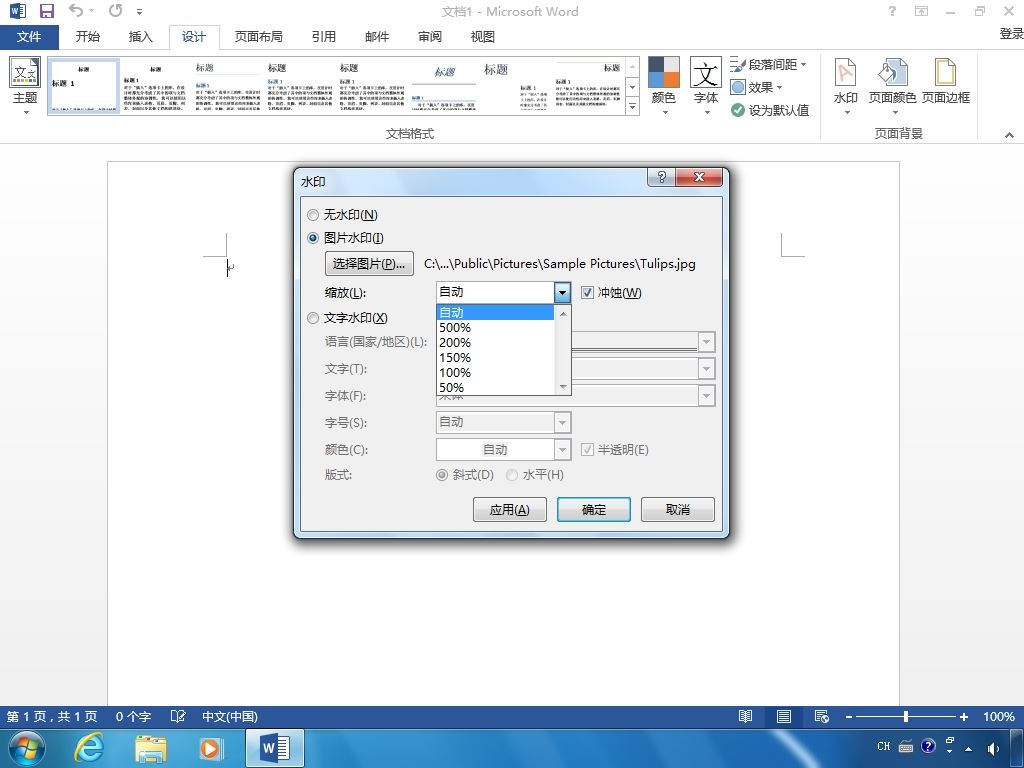Screen dimensions: 1024x768
Task: Open the 效果 effects menu
Action: click(756, 88)
